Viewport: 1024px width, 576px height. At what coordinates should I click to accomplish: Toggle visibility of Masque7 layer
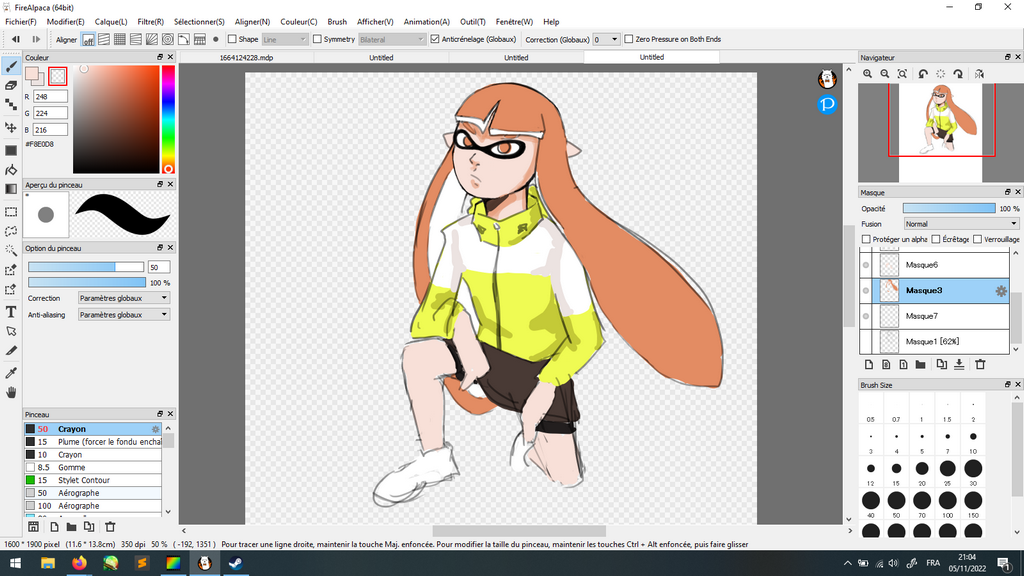tap(866, 316)
